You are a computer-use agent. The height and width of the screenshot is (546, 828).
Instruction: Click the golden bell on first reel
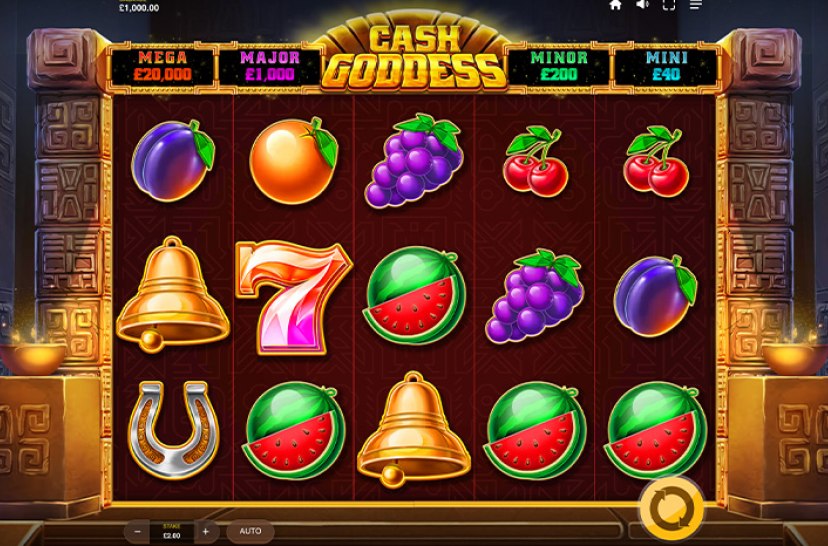click(173, 294)
